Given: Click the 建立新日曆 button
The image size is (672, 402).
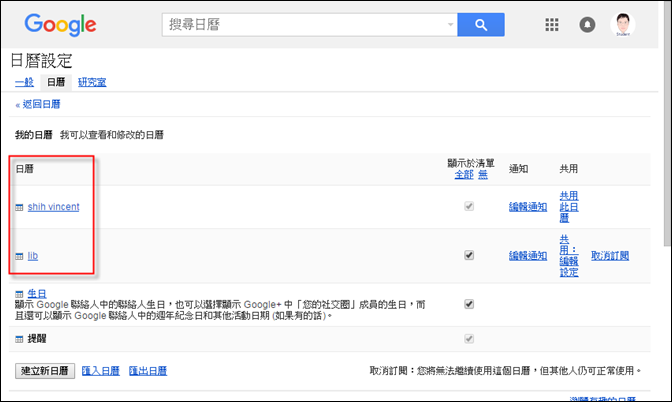Looking at the screenshot, I should (45, 371).
